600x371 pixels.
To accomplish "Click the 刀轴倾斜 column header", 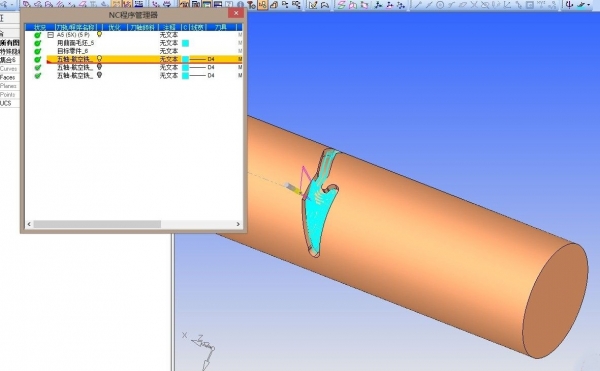I will click(143, 27).
